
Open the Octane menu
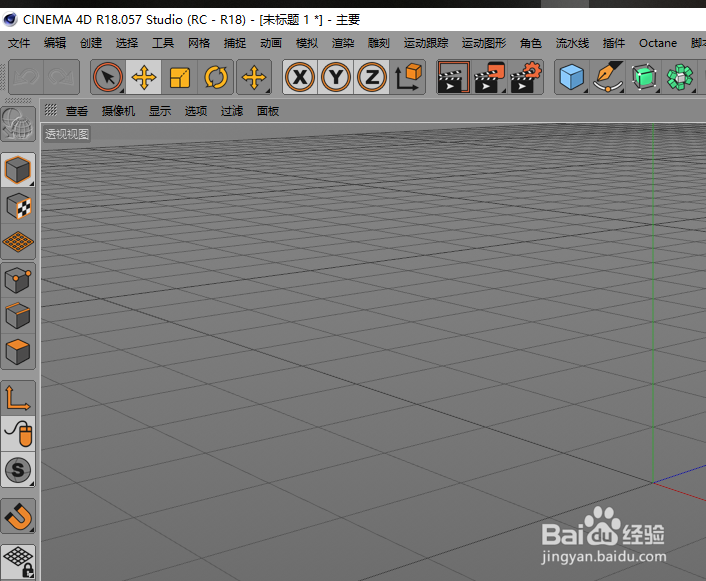pos(658,43)
